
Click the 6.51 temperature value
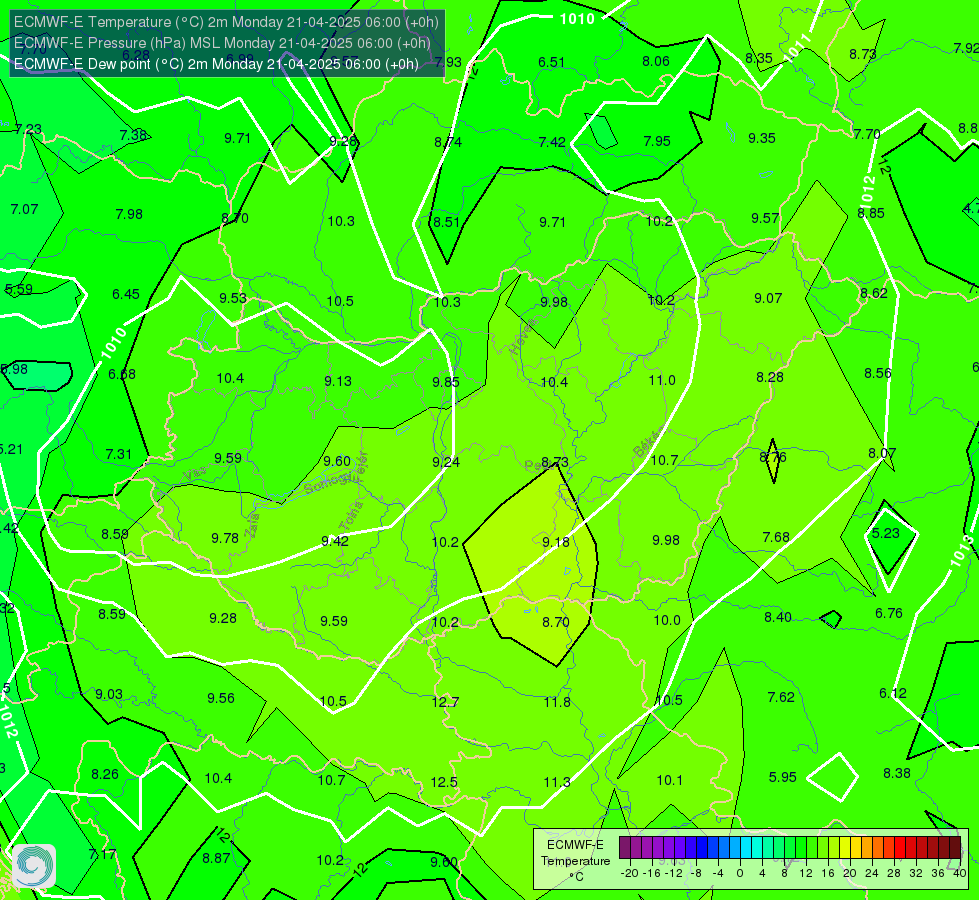pos(551,62)
